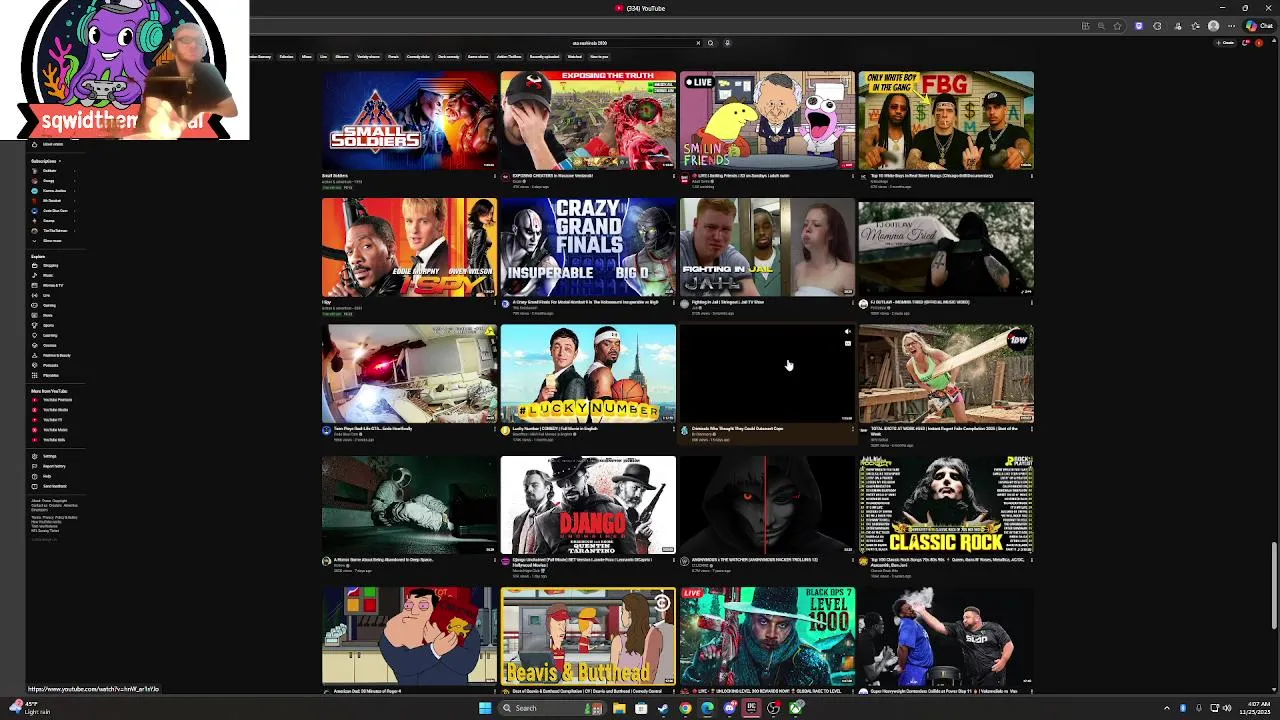The image size is (1280, 720).
Task: Open Edge settings and more menu
Action: pyautogui.click(x=1231, y=26)
